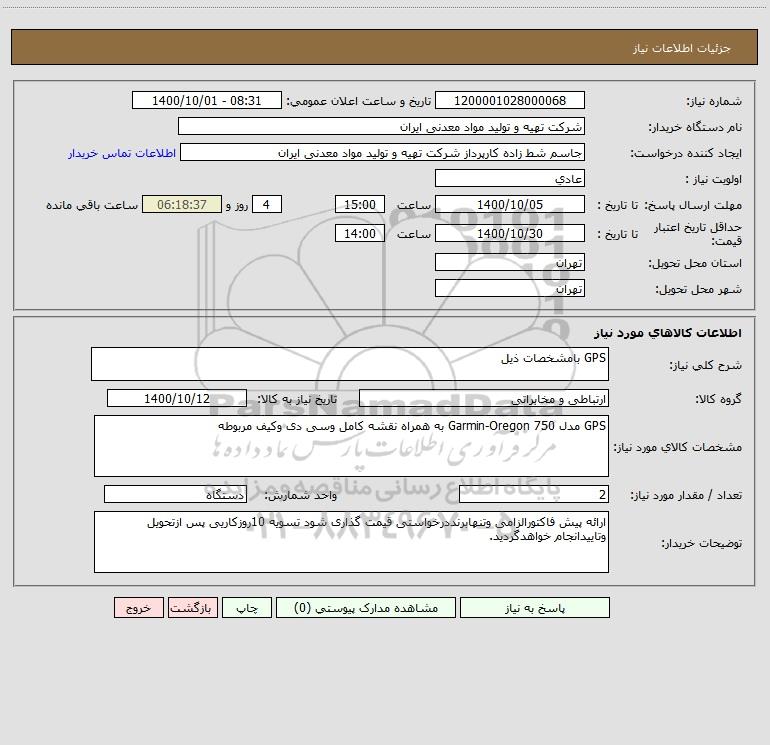The width and height of the screenshot is (770, 745).
Task: Click the 'شهر محل تحویل:' label
Action: (x=698, y=289)
